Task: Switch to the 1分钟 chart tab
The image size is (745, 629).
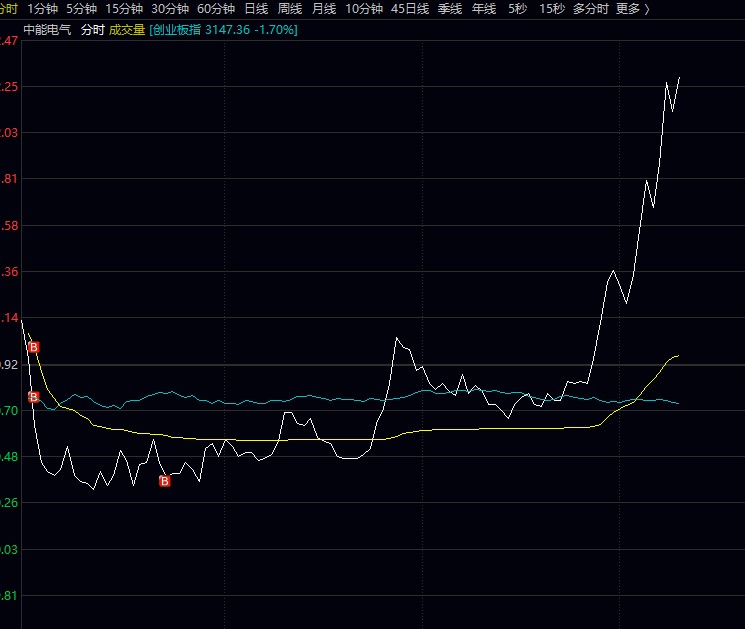Action: 42,9
